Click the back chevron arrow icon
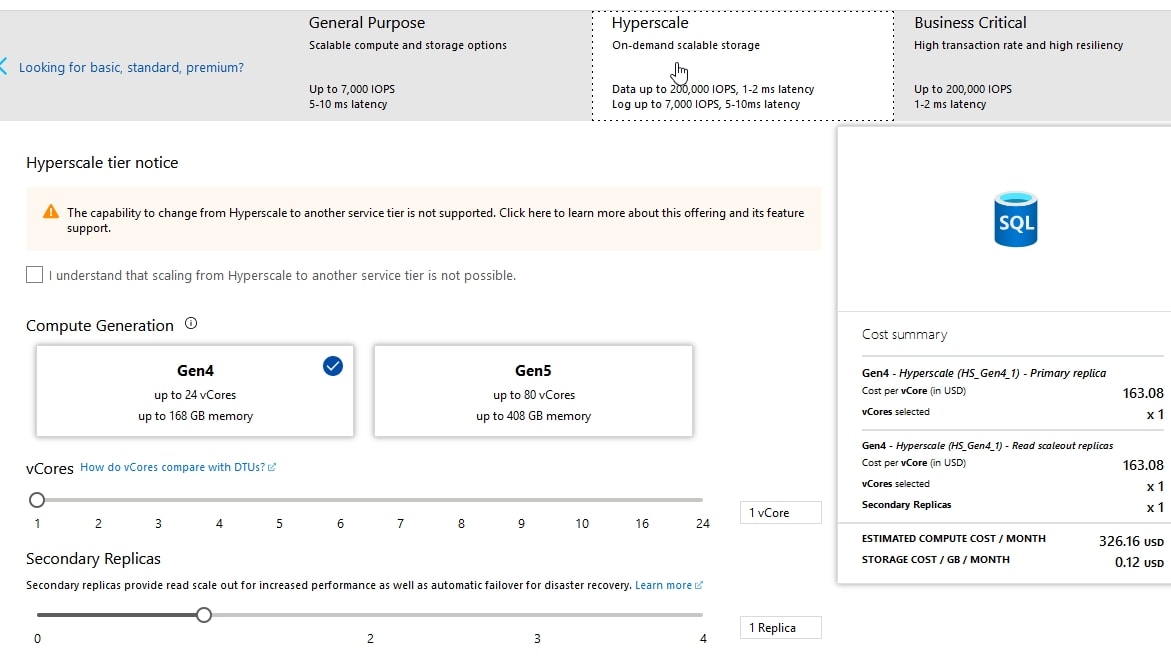 coord(4,67)
